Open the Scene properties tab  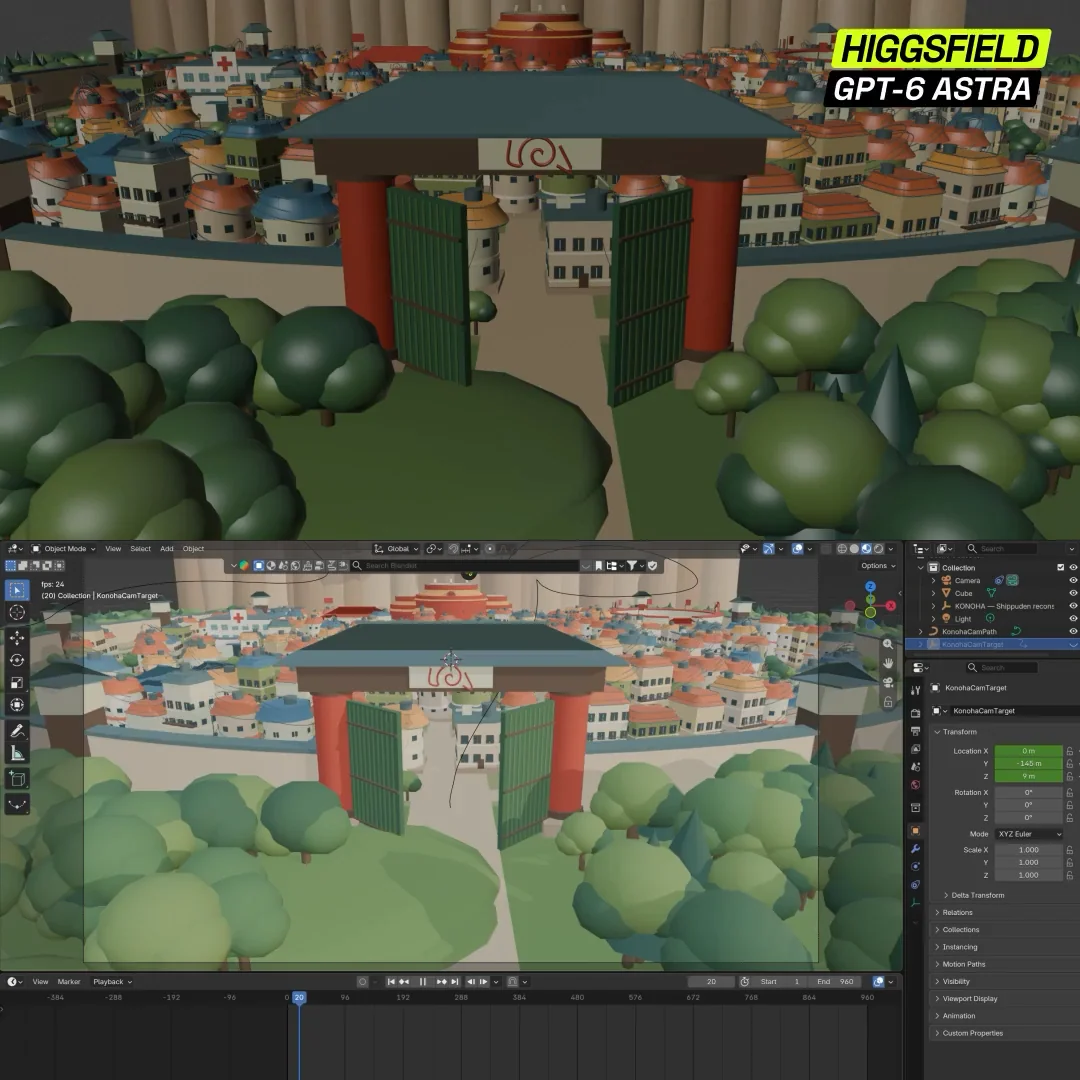tap(915, 767)
